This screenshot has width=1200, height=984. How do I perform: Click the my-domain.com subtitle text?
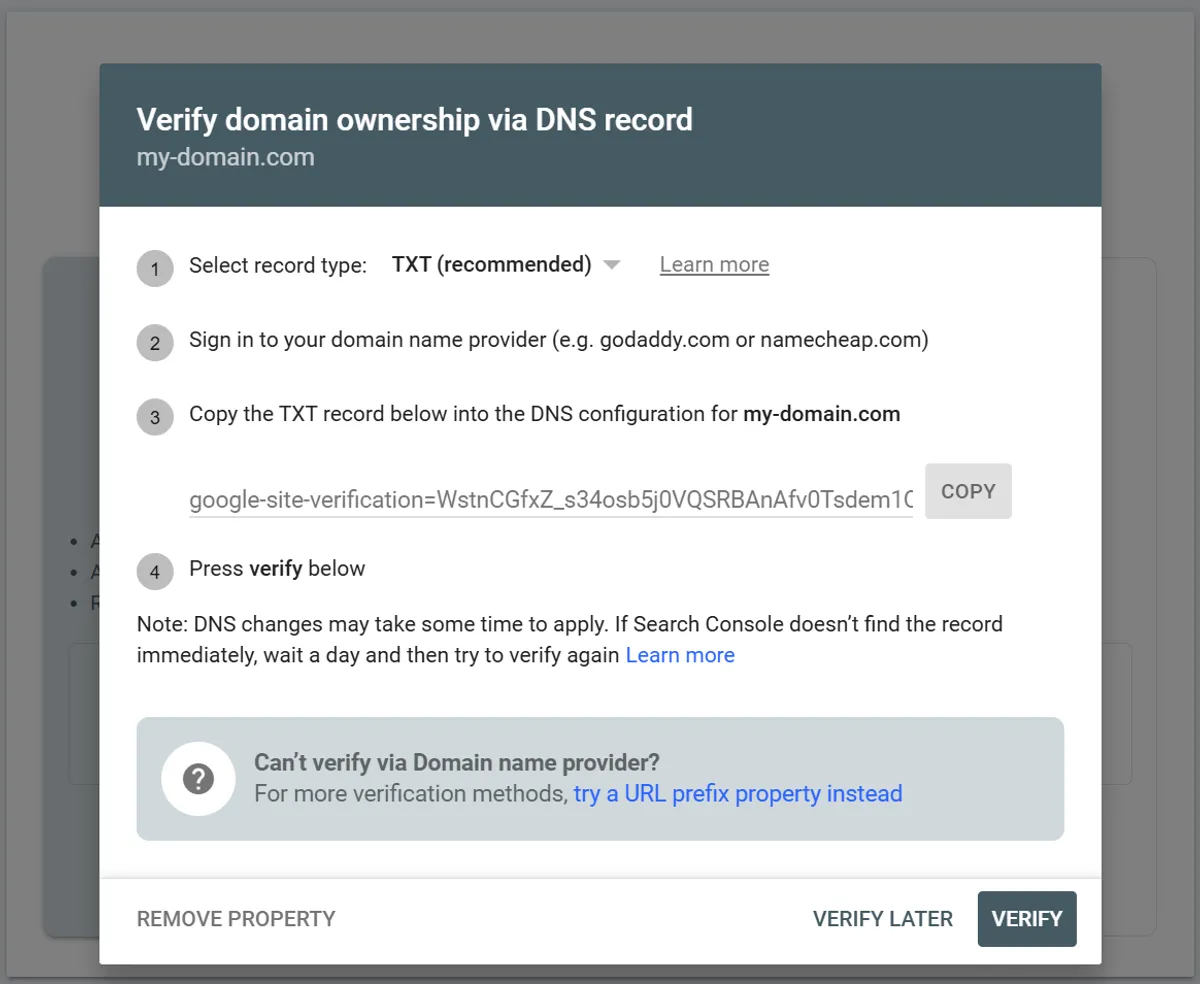(x=225, y=156)
